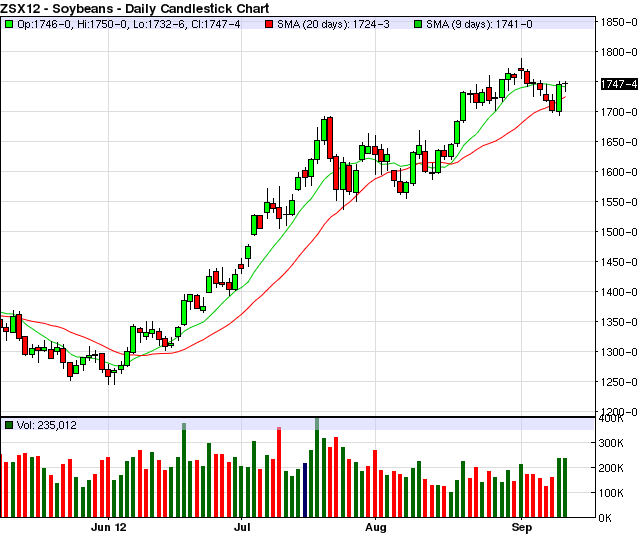The width and height of the screenshot is (640, 536).
Task: Select the 'SMA (20 days): 1724-3' legend text
Action: 333,24
